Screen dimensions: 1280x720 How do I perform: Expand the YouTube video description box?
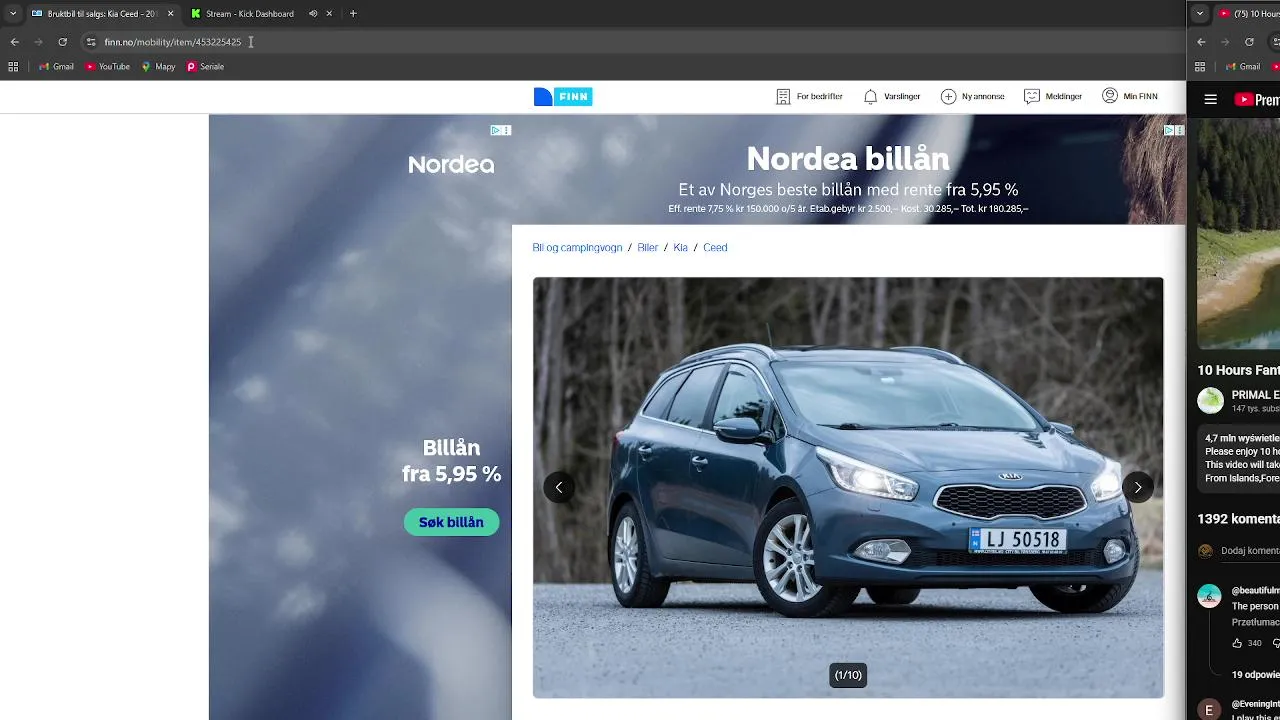pyautogui.click(x=1239, y=458)
